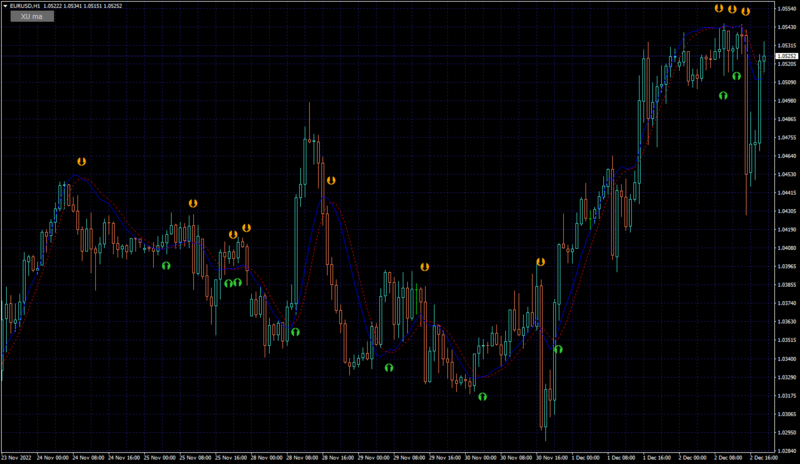Click the 29 Nov 08:00 time label
Viewport: 800px width, 464px height.
[x=409, y=458]
